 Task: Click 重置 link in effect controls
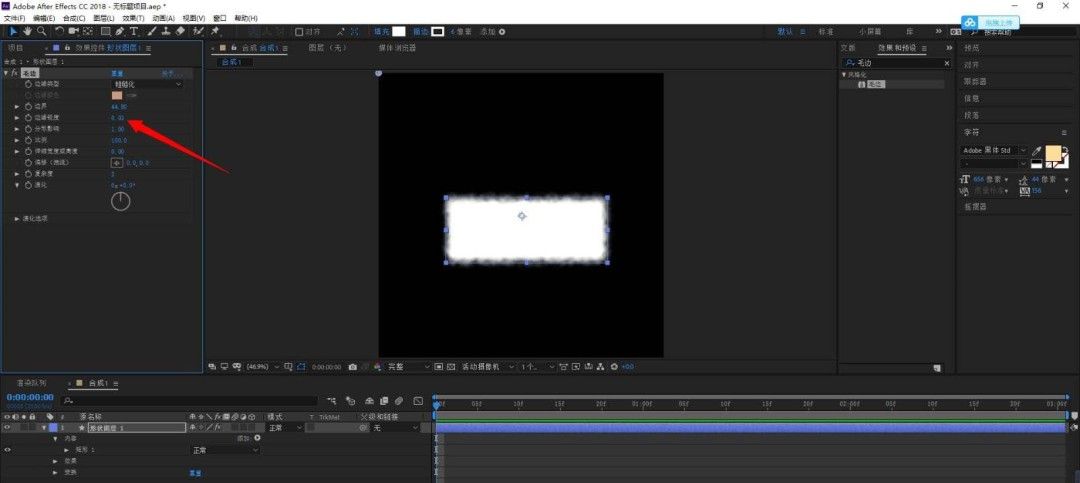click(117, 73)
